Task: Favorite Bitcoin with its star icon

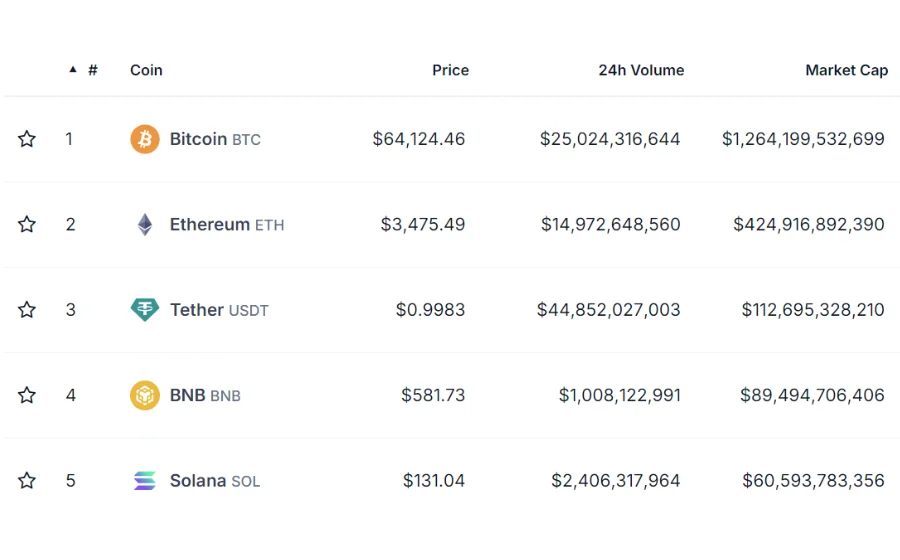Action: [x=26, y=138]
